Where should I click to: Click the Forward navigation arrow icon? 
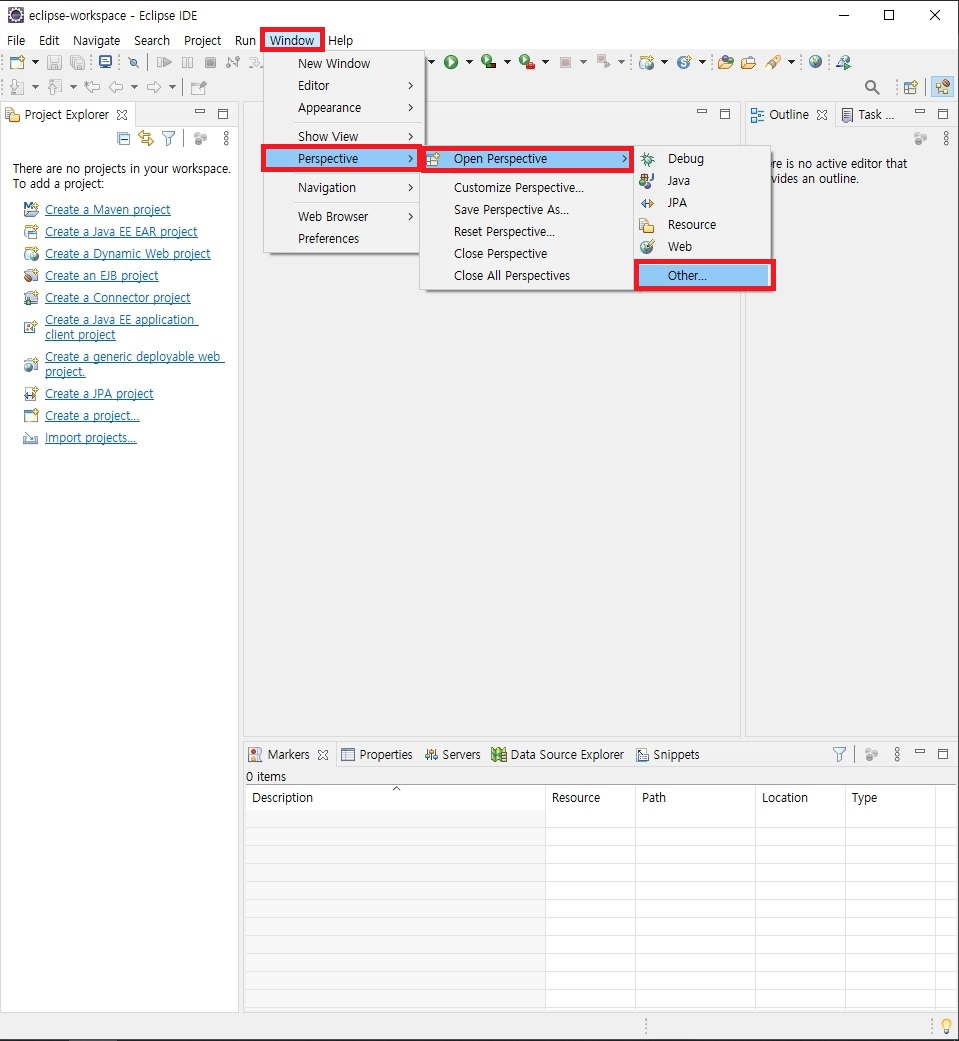click(x=154, y=87)
